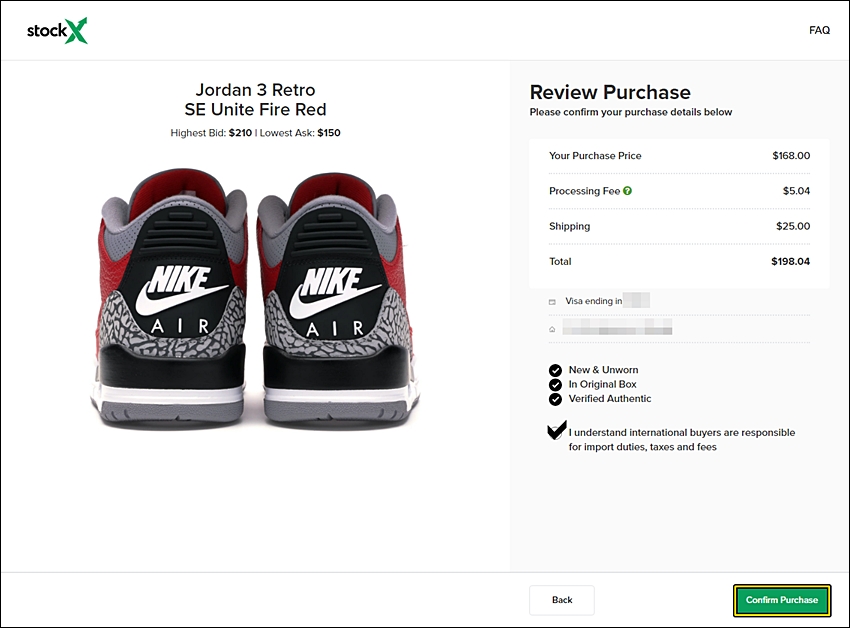Click the Verified Authentic checkmark icon
This screenshot has height=628, width=850.
coord(555,399)
